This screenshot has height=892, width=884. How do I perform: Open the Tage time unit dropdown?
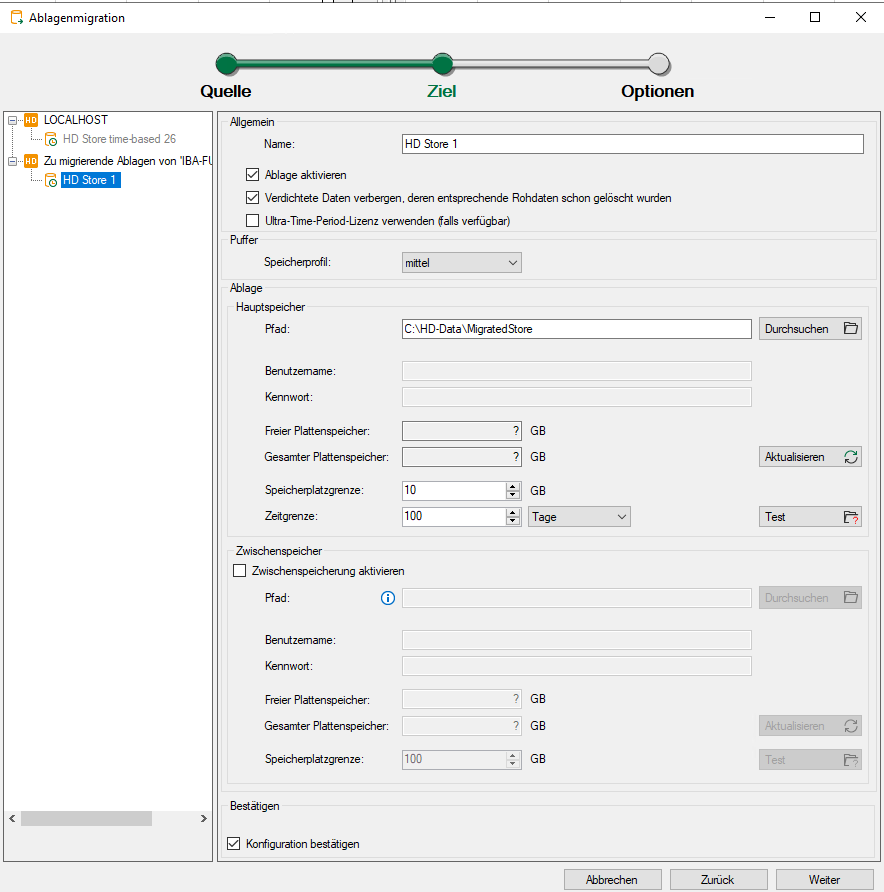coord(579,517)
